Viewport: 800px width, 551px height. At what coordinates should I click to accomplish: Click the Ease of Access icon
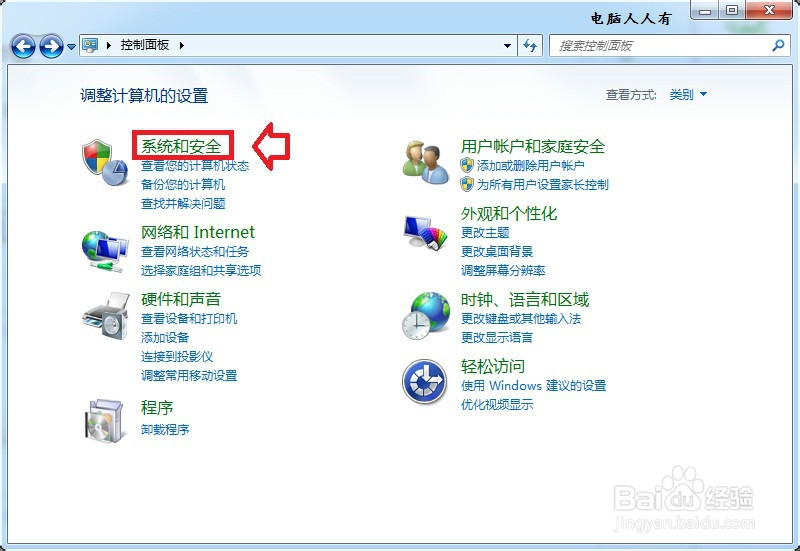click(x=424, y=382)
